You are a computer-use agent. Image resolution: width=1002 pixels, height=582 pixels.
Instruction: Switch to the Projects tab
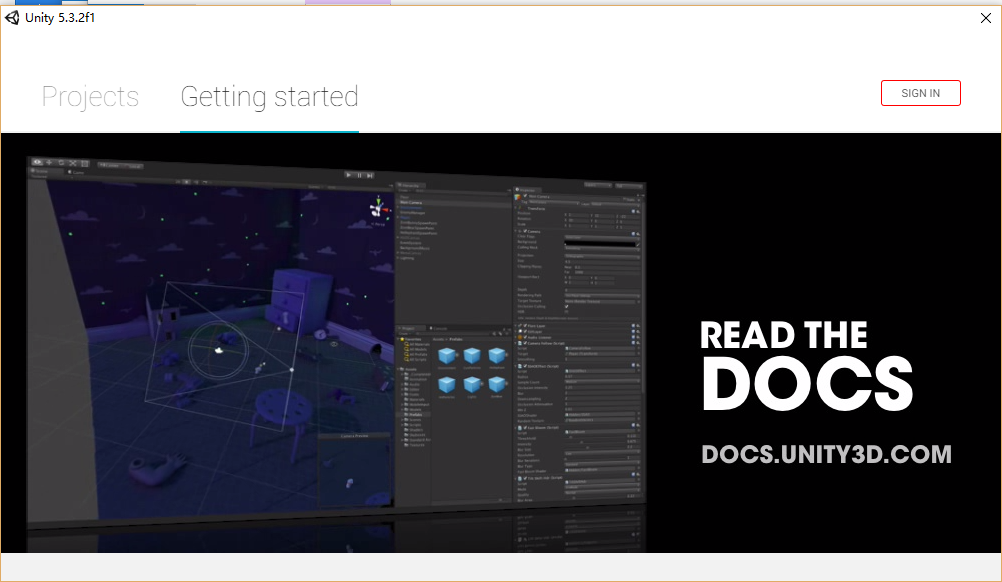[x=90, y=97]
